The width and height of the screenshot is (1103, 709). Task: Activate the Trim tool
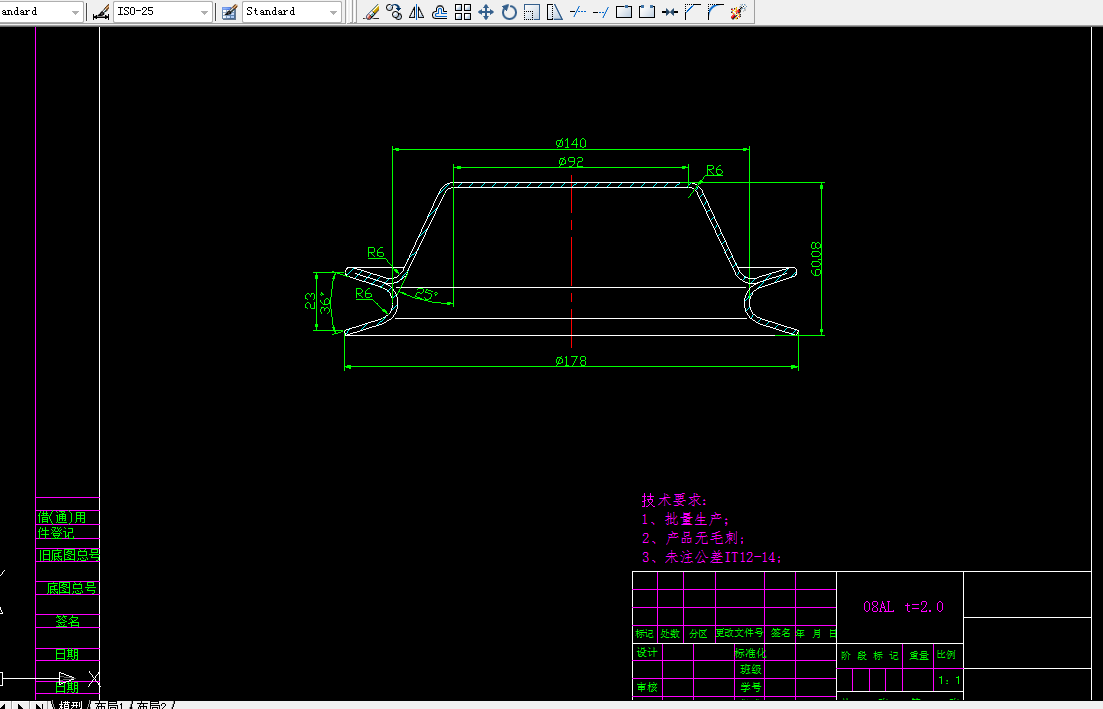click(578, 12)
